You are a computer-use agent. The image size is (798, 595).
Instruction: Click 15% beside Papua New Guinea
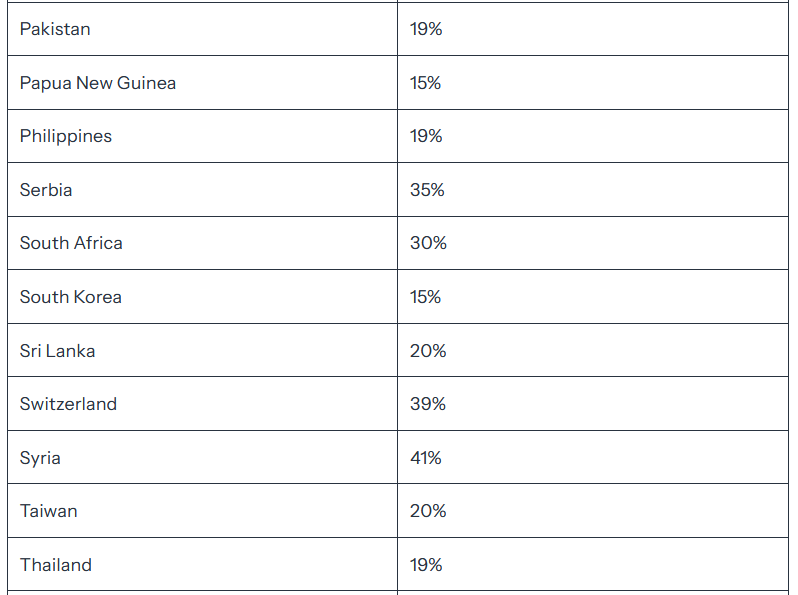425,83
